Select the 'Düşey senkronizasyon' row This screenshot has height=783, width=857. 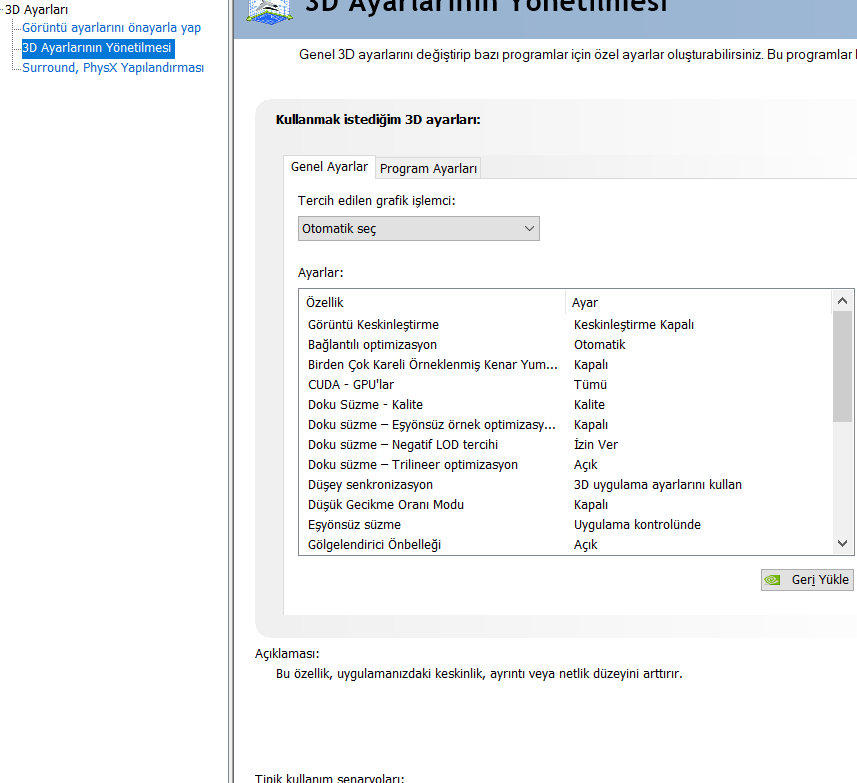pyautogui.click(x=566, y=485)
